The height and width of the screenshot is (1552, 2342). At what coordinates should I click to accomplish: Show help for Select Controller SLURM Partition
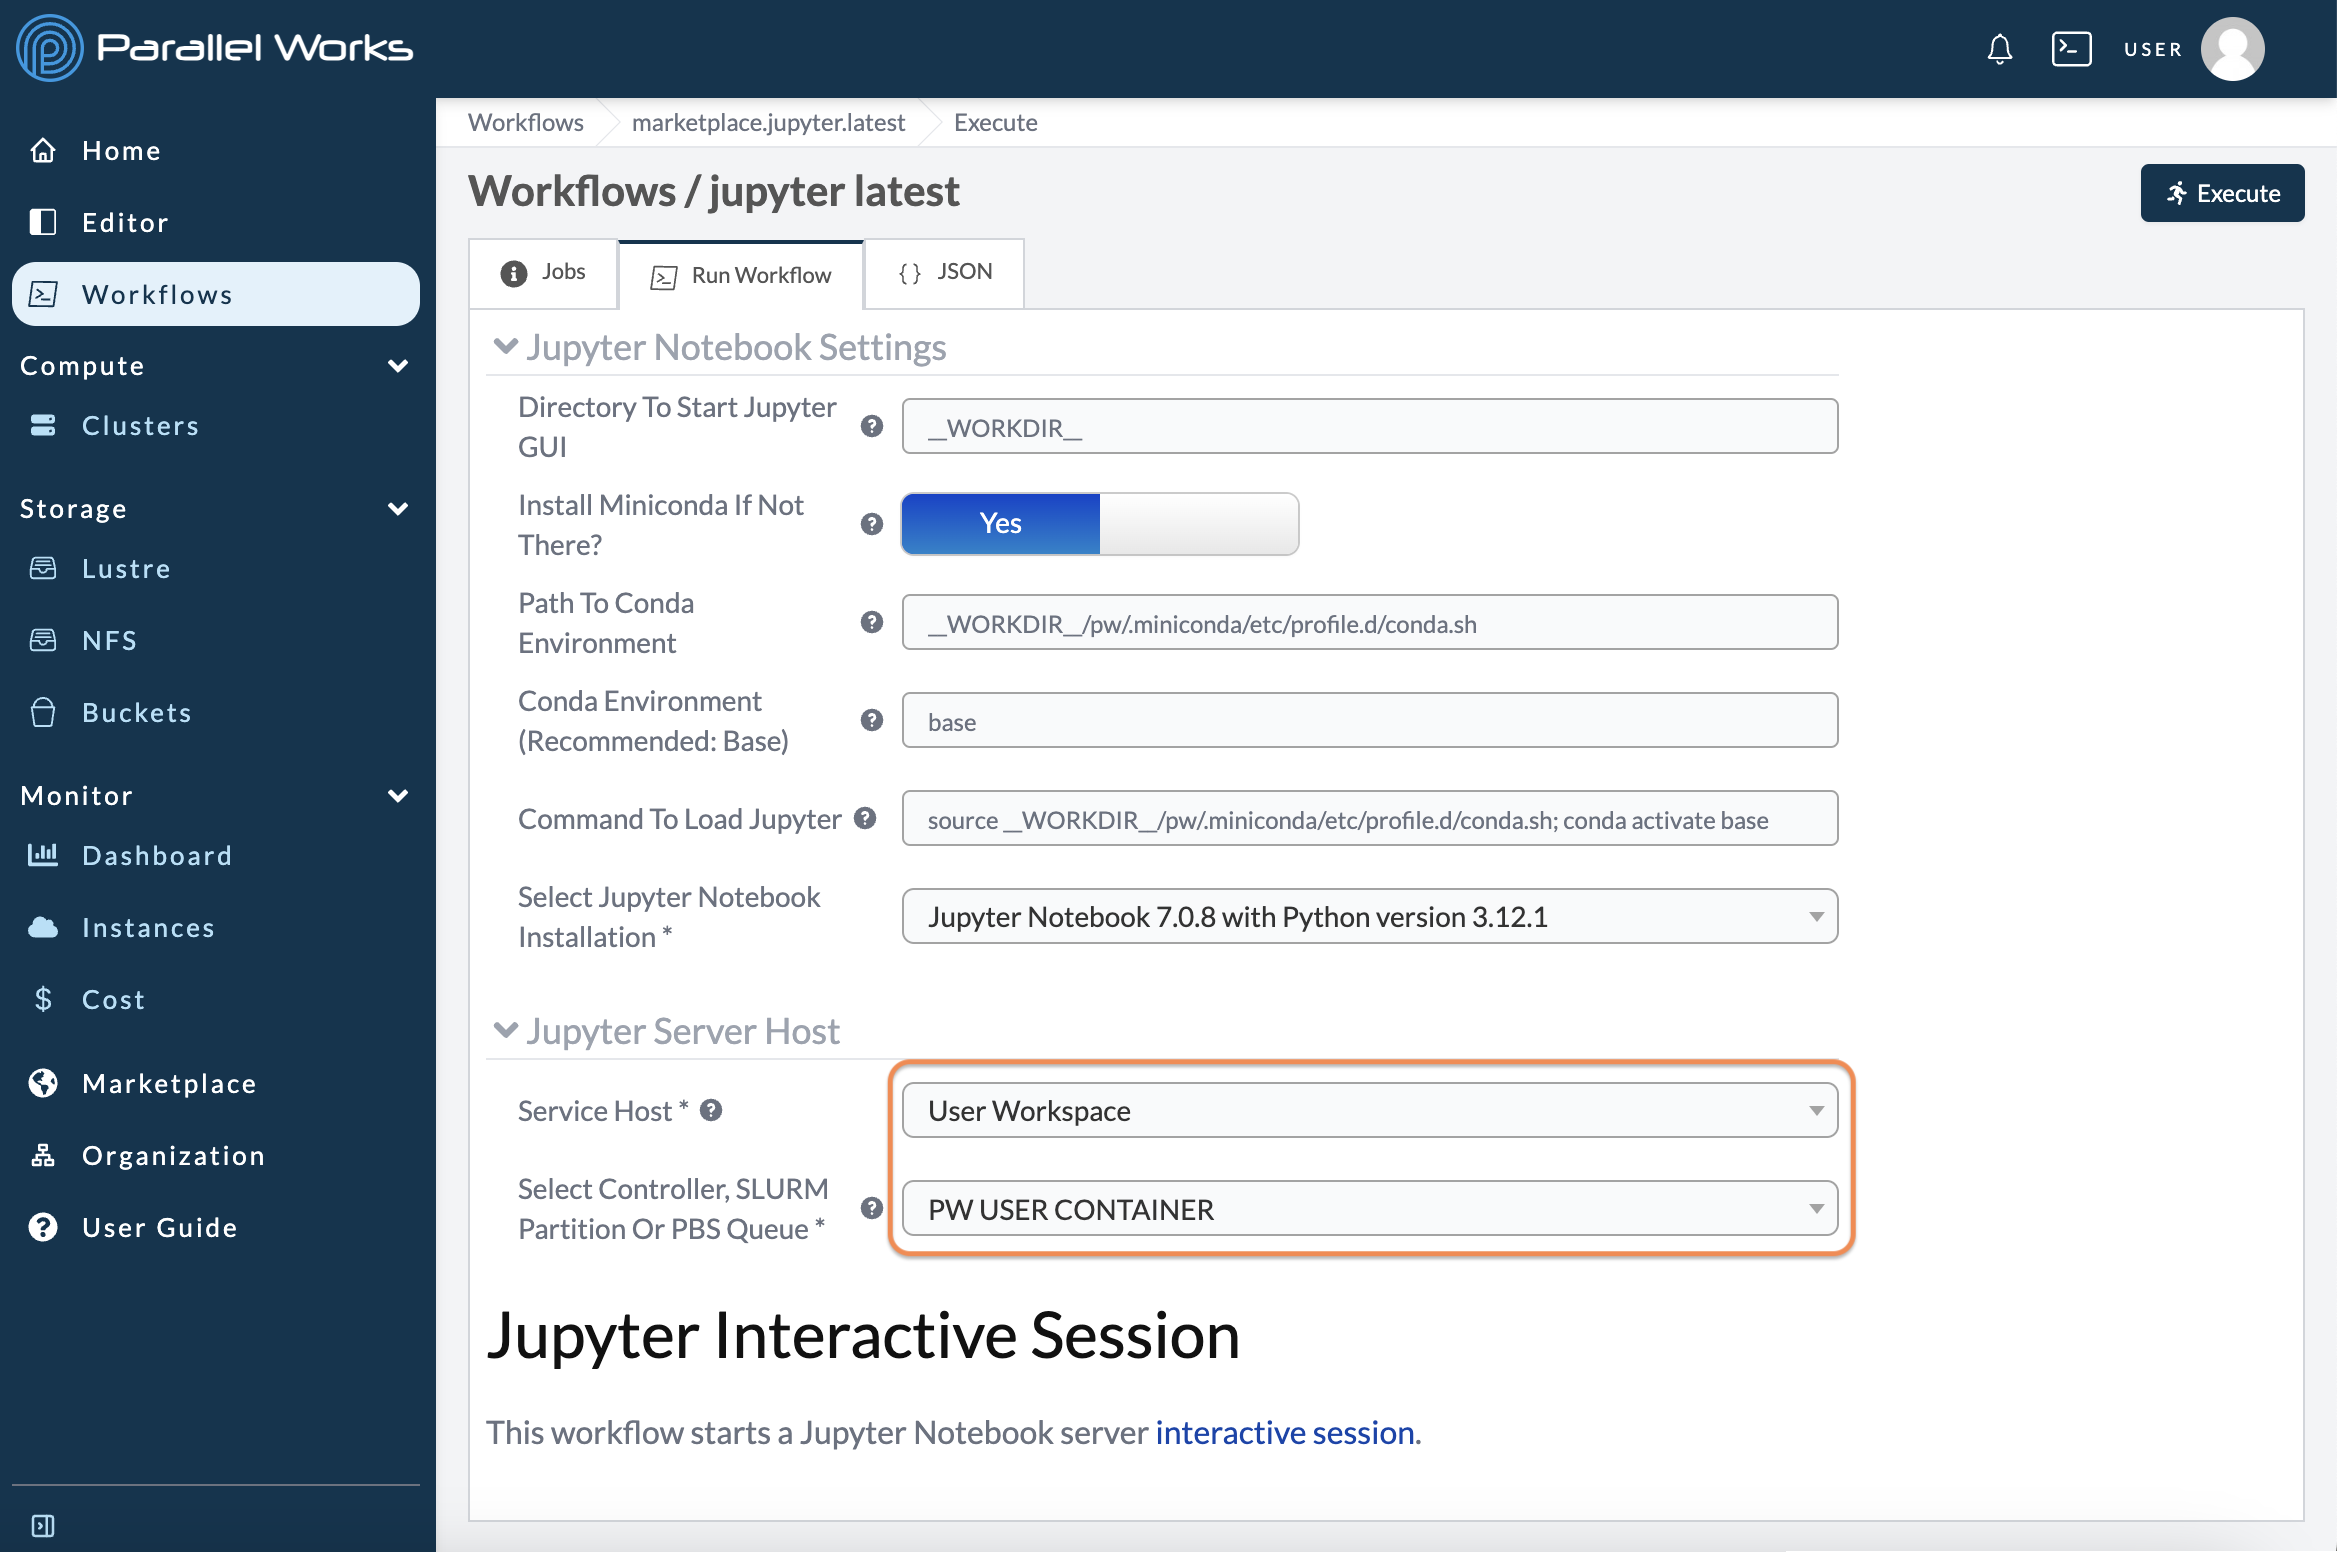point(872,1208)
